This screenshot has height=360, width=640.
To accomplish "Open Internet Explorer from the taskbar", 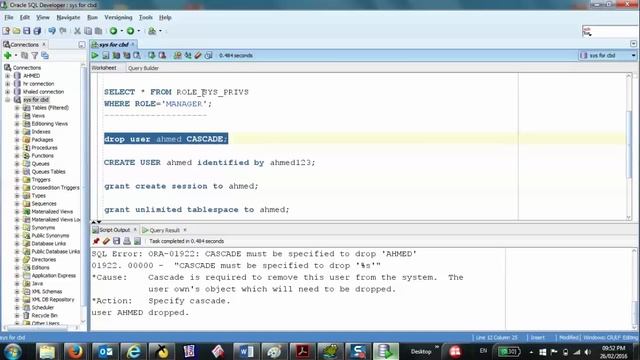I will pos(133,351).
